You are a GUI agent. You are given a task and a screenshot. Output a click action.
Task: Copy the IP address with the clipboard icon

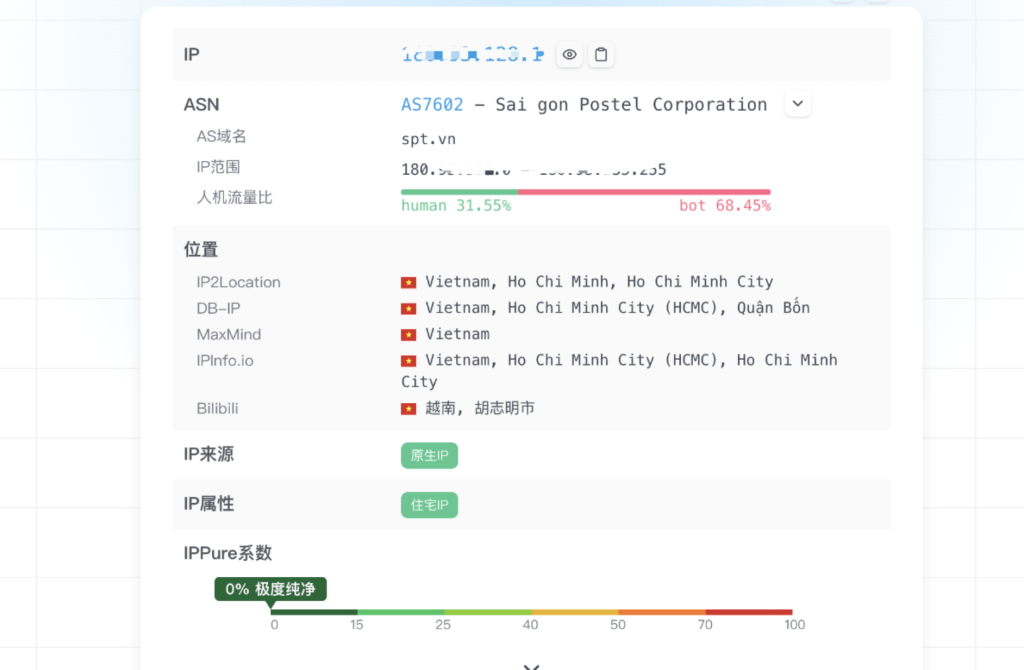(601, 55)
